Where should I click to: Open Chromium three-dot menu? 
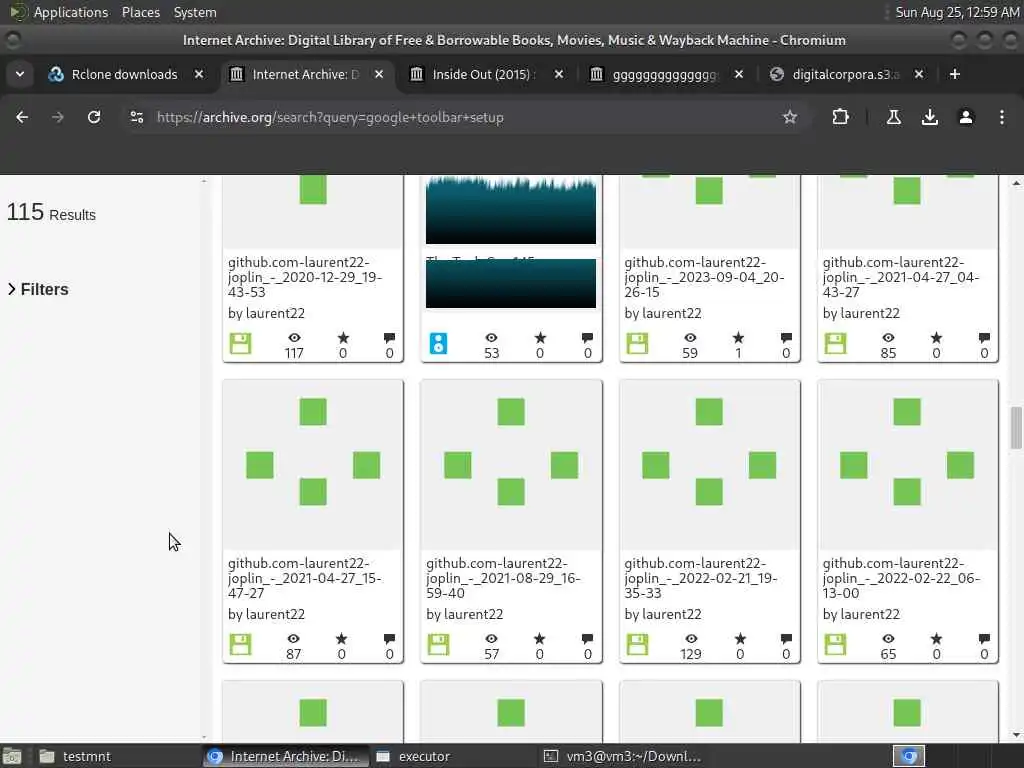pyautogui.click(x=1002, y=118)
